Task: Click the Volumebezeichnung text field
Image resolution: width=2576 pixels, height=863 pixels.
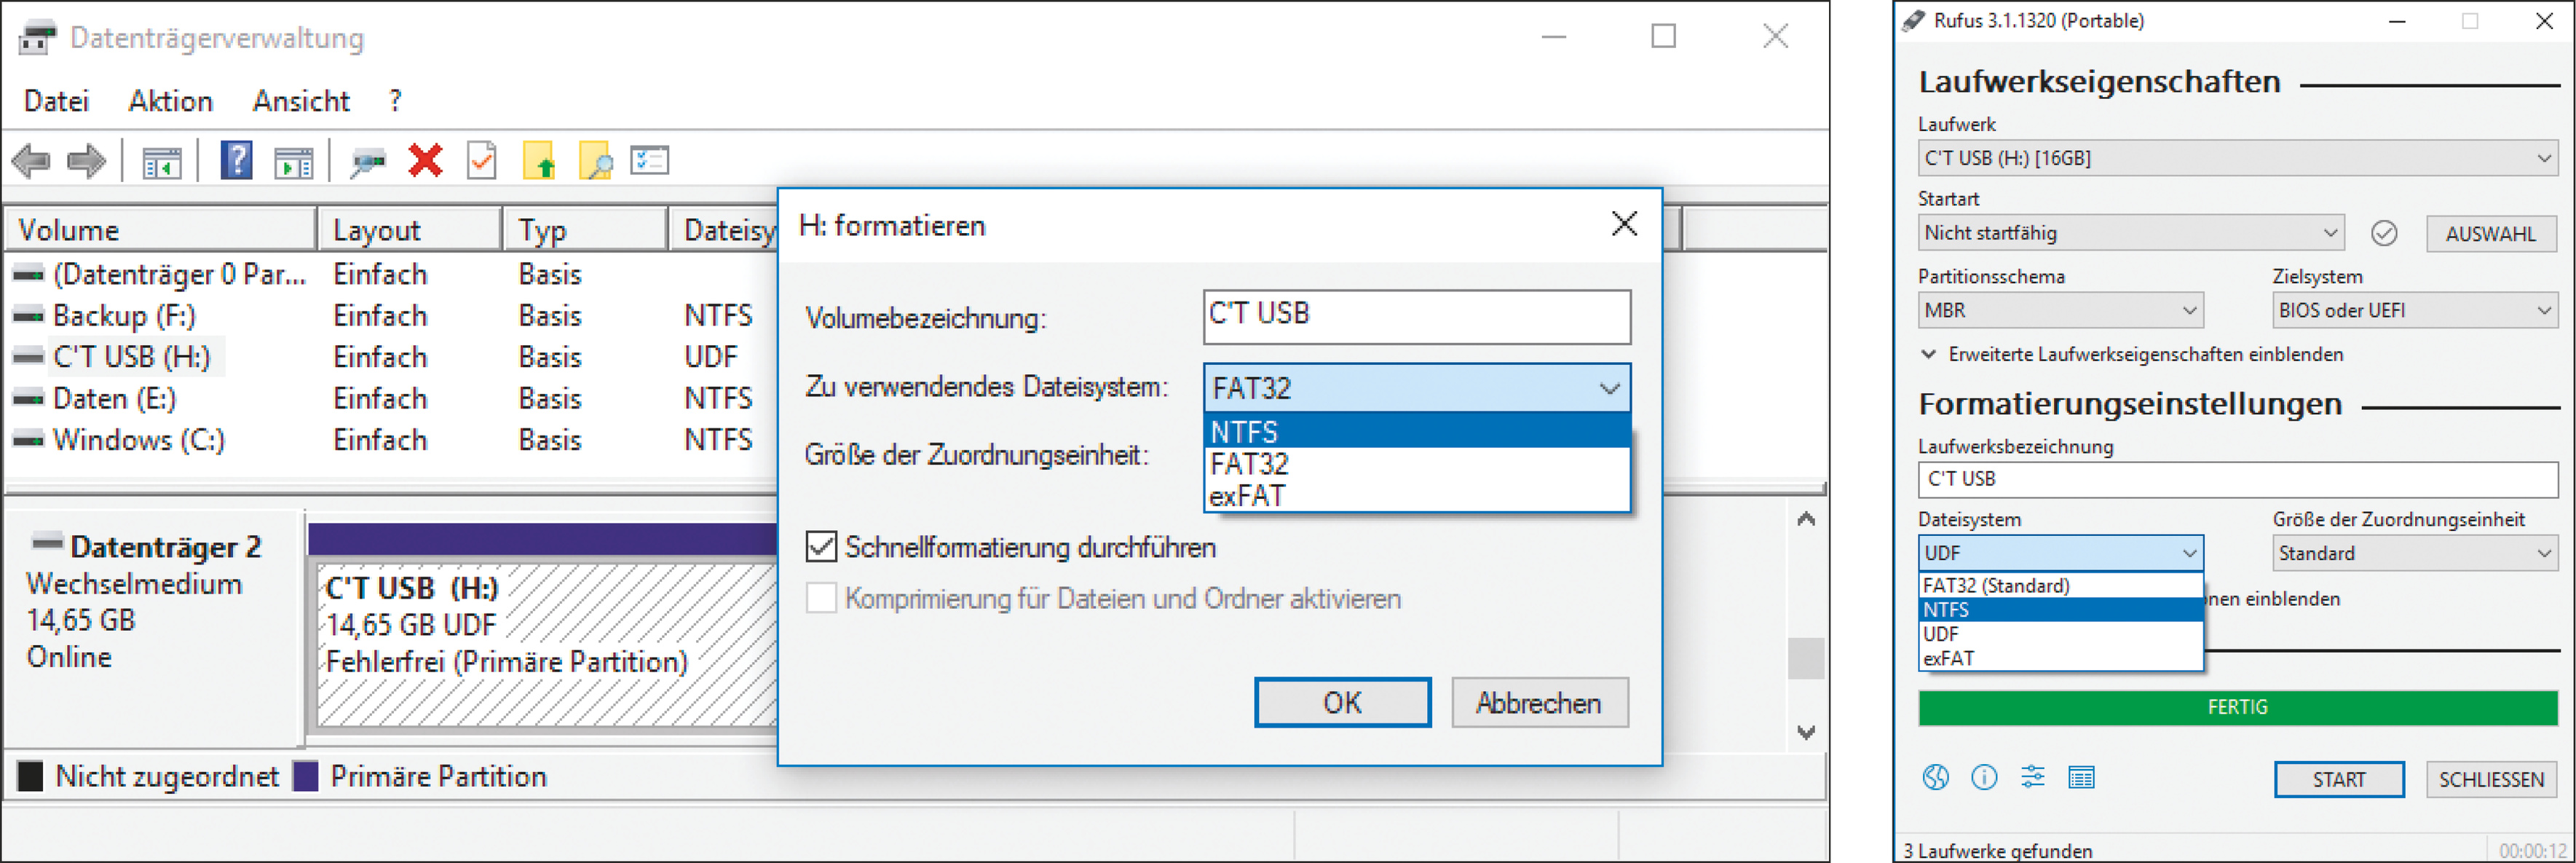Action: 1416,316
